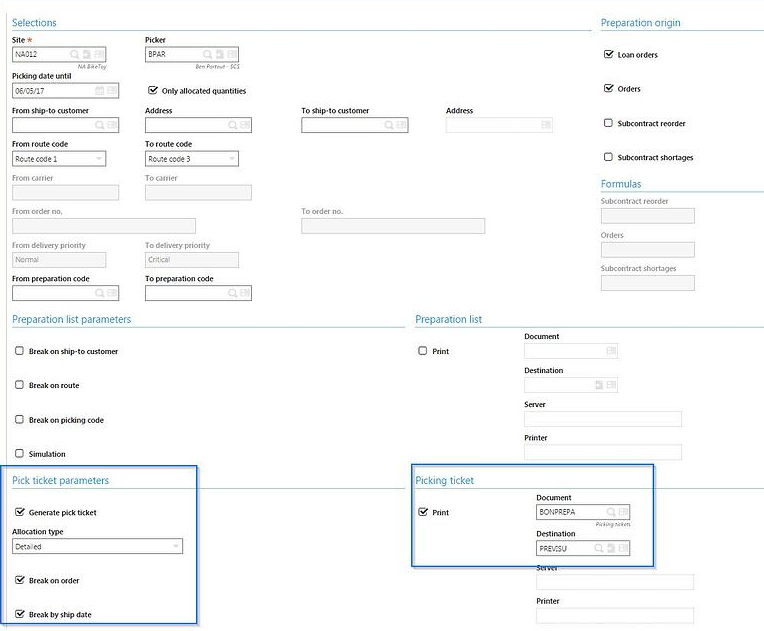This screenshot has width=764, height=631.
Task: Click the search icon in From ship-to customer
Action: tap(100, 125)
